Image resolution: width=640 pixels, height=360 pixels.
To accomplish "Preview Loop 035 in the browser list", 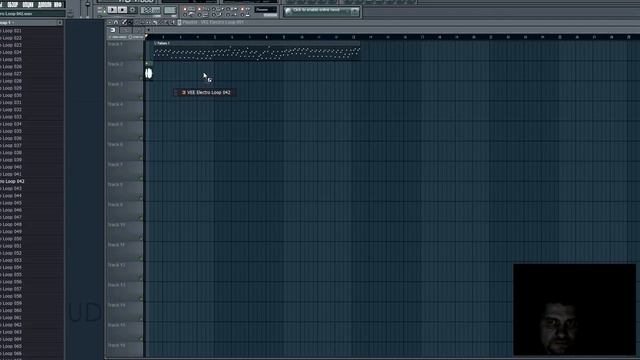I will [11, 131].
